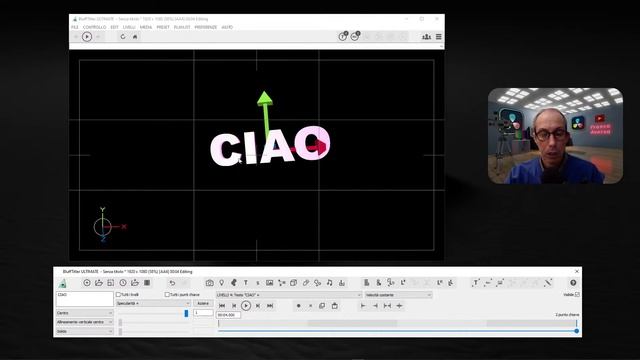Click the delete keyframe X button
640x360 pixels.
coord(310,306)
